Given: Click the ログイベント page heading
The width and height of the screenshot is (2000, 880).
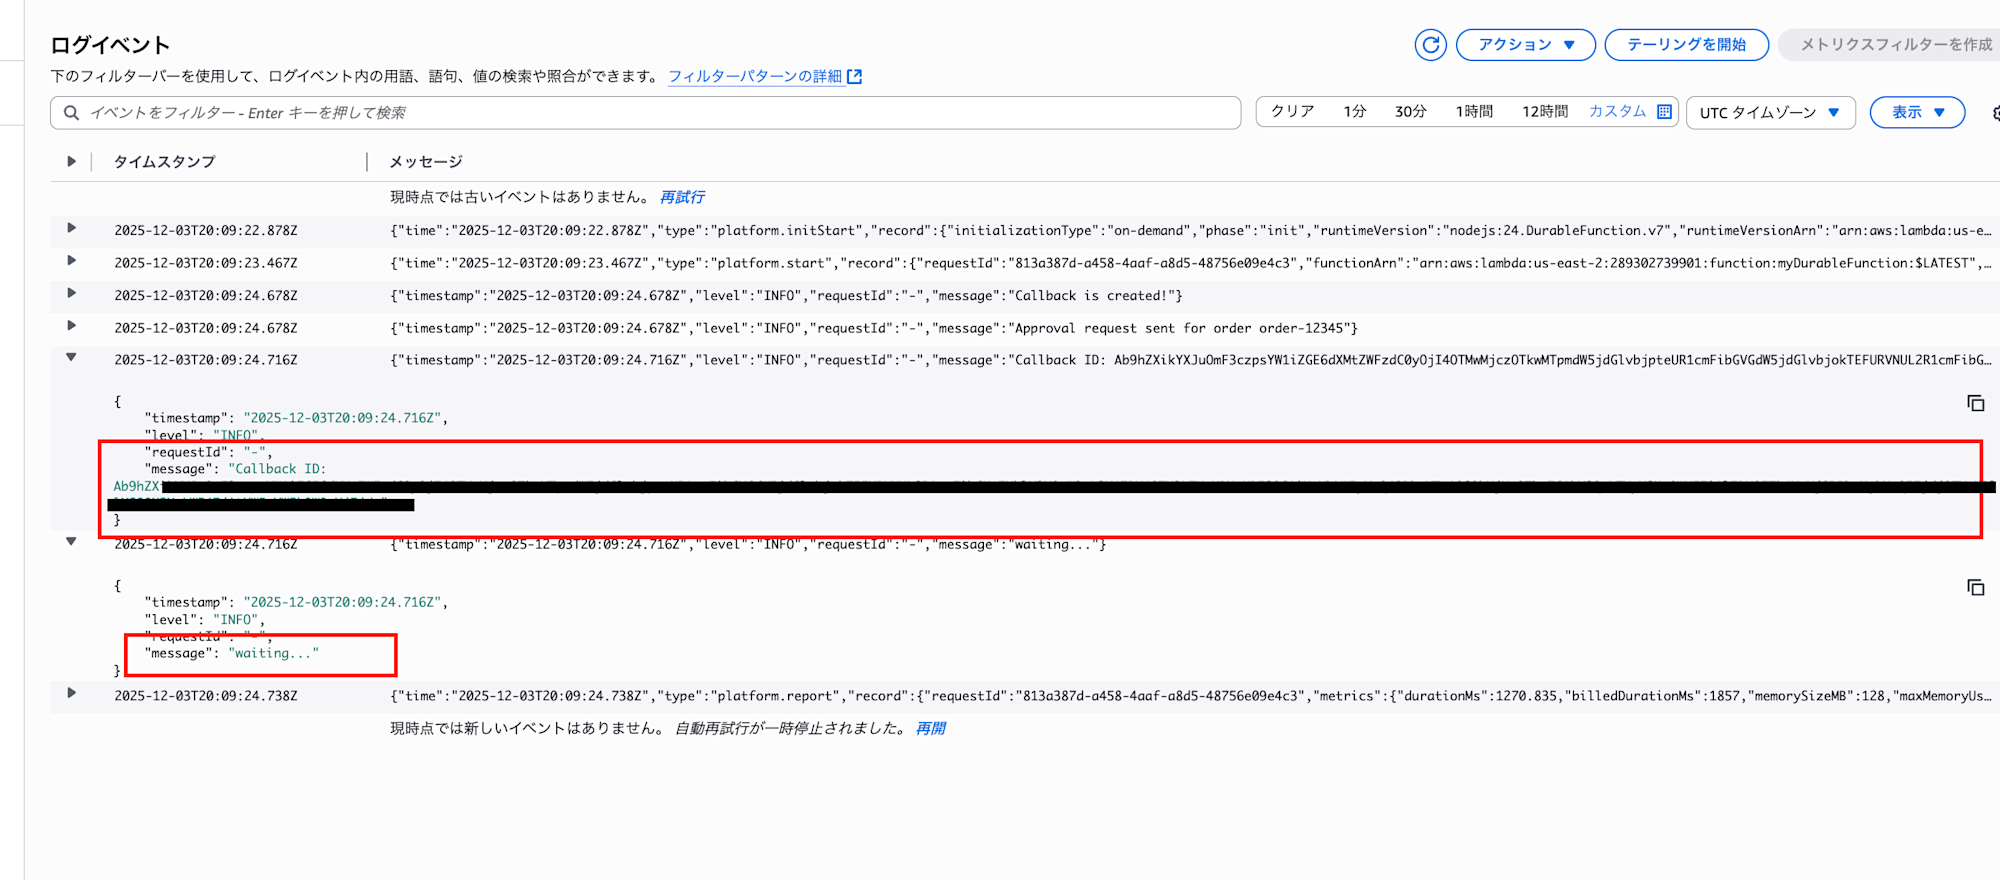Looking at the screenshot, I should coord(110,45).
